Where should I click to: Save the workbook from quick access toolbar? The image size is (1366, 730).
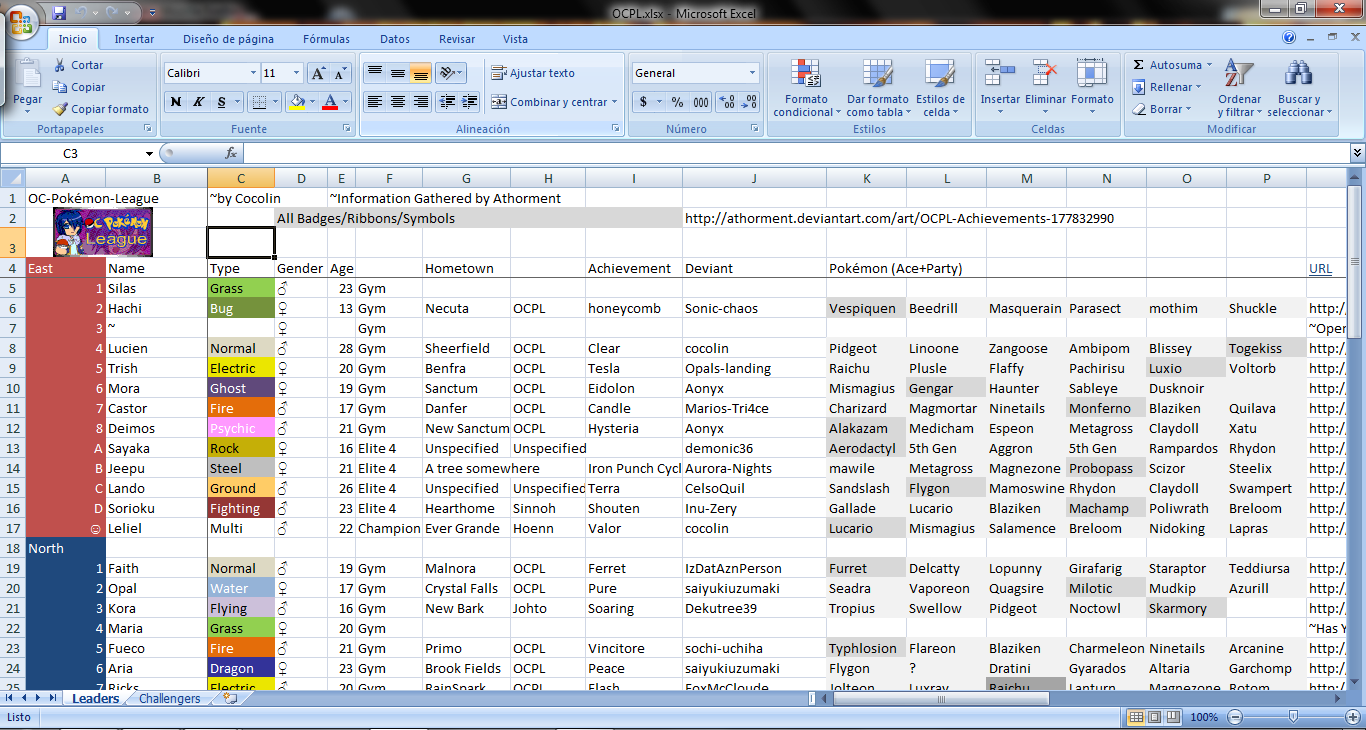tap(59, 13)
